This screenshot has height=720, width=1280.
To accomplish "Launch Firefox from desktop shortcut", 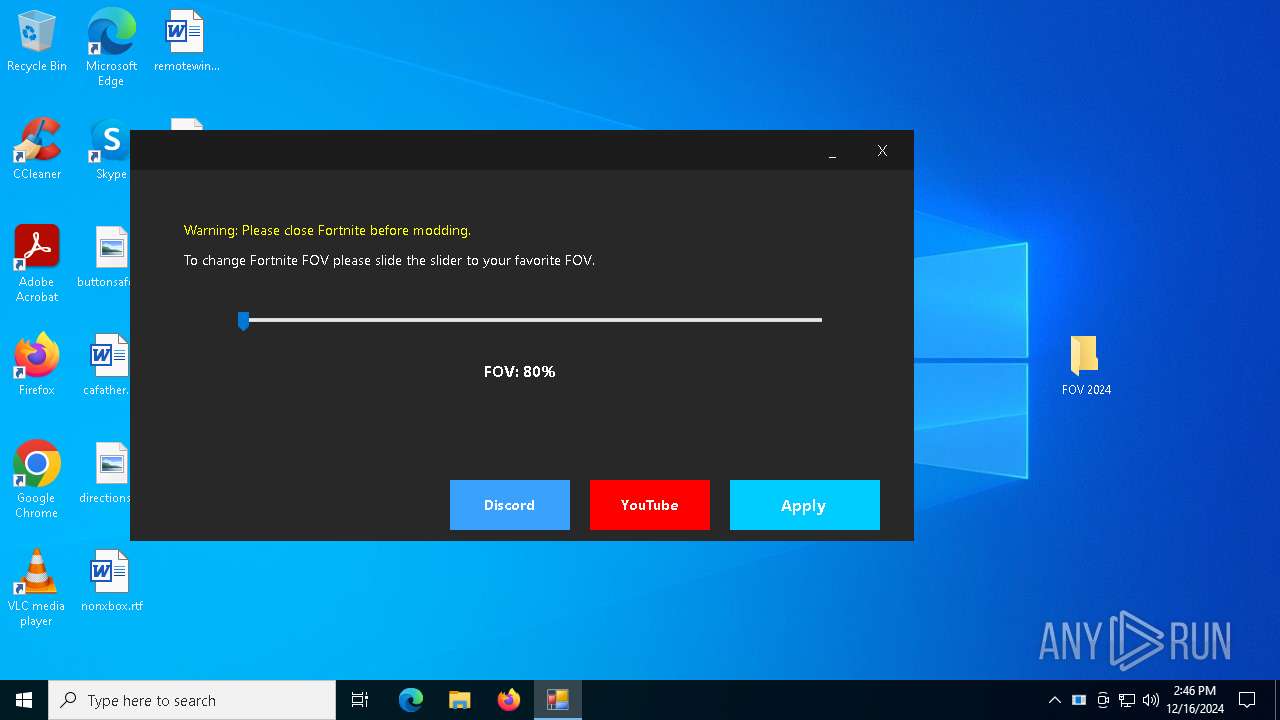I will (37, 366).
